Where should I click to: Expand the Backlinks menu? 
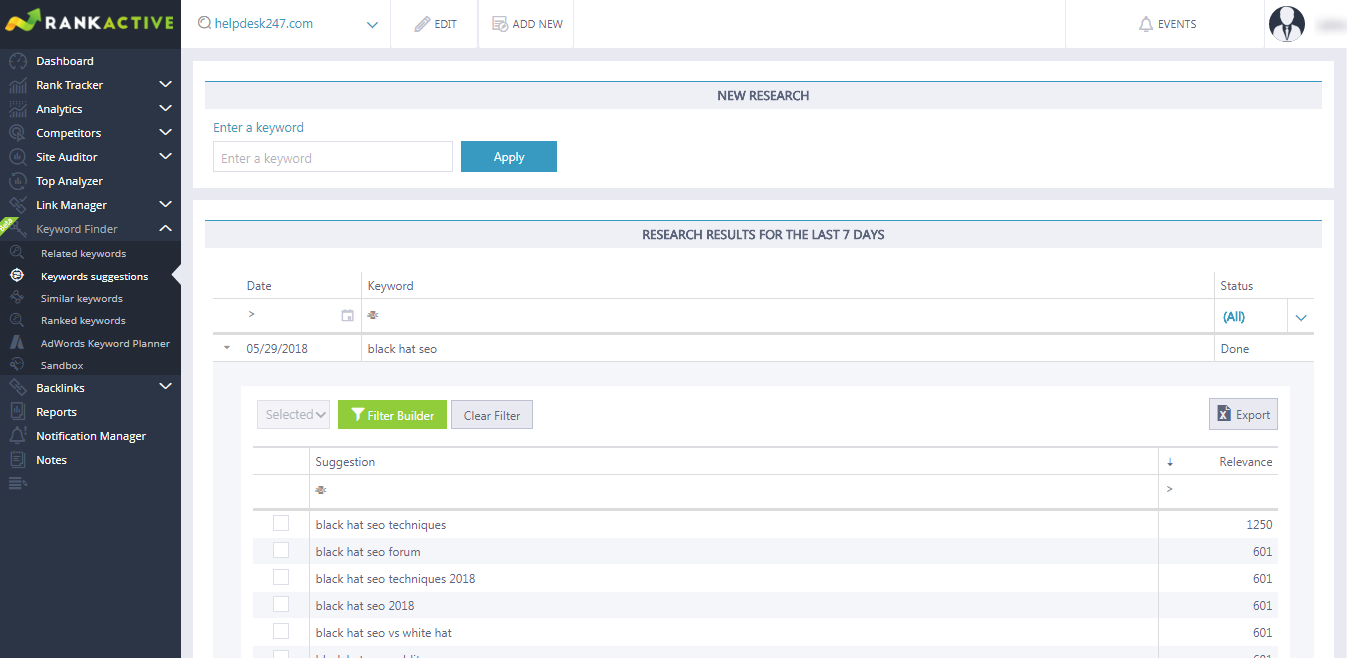pos(166,388)
